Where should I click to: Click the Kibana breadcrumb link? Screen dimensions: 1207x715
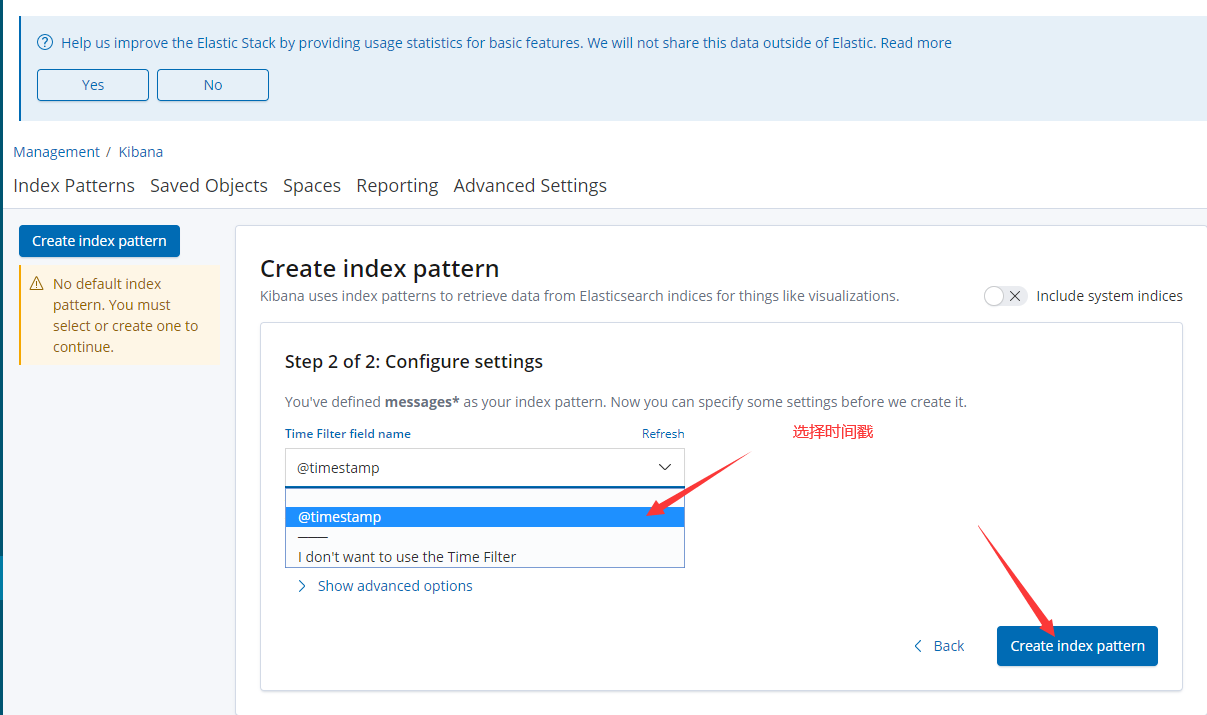[x=141, y=152]
